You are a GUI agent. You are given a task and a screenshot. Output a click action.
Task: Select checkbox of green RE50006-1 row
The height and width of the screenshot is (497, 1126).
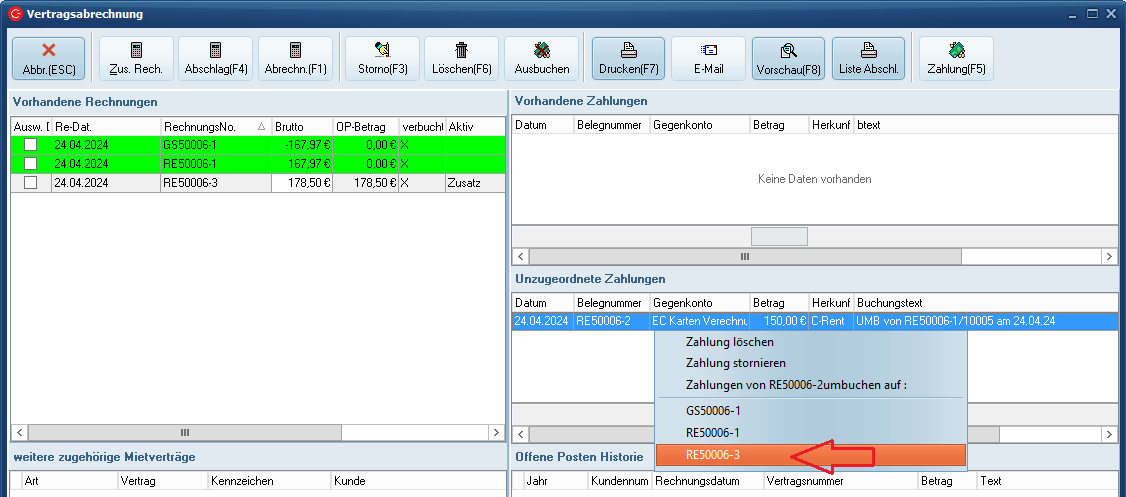tap(31, 164)
